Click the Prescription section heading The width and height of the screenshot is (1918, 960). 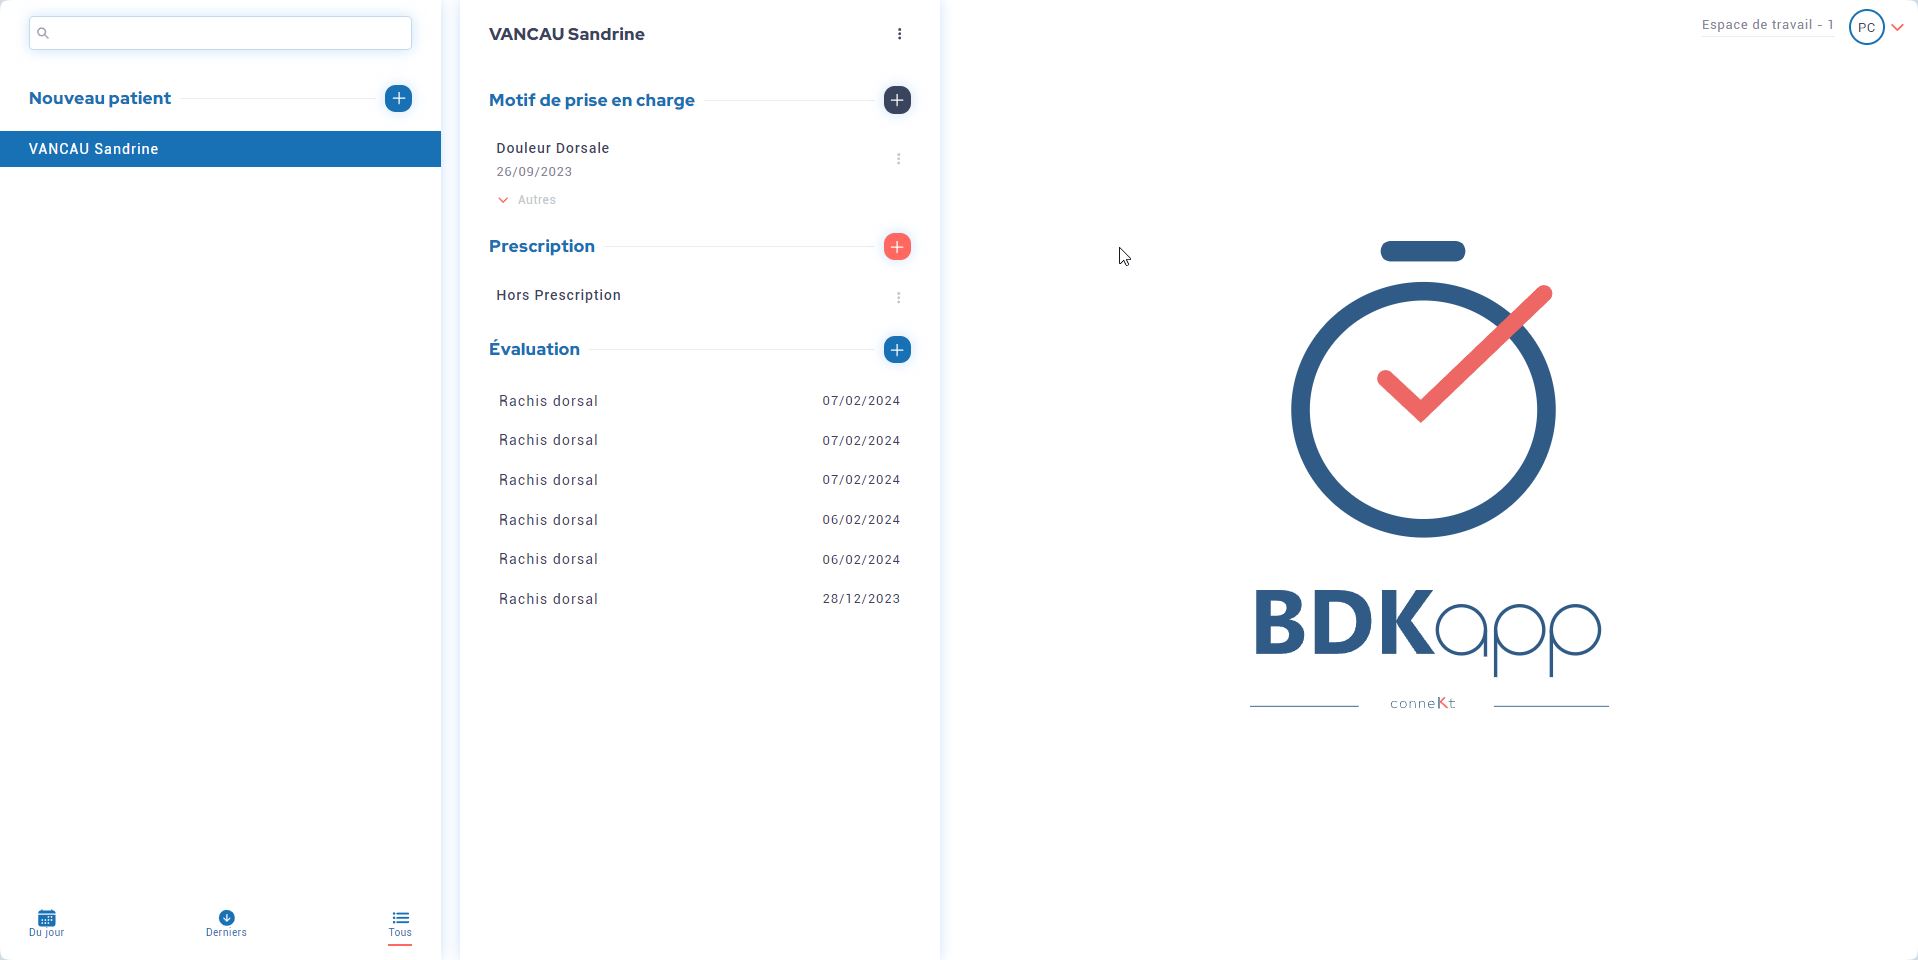tap(542, 246)
